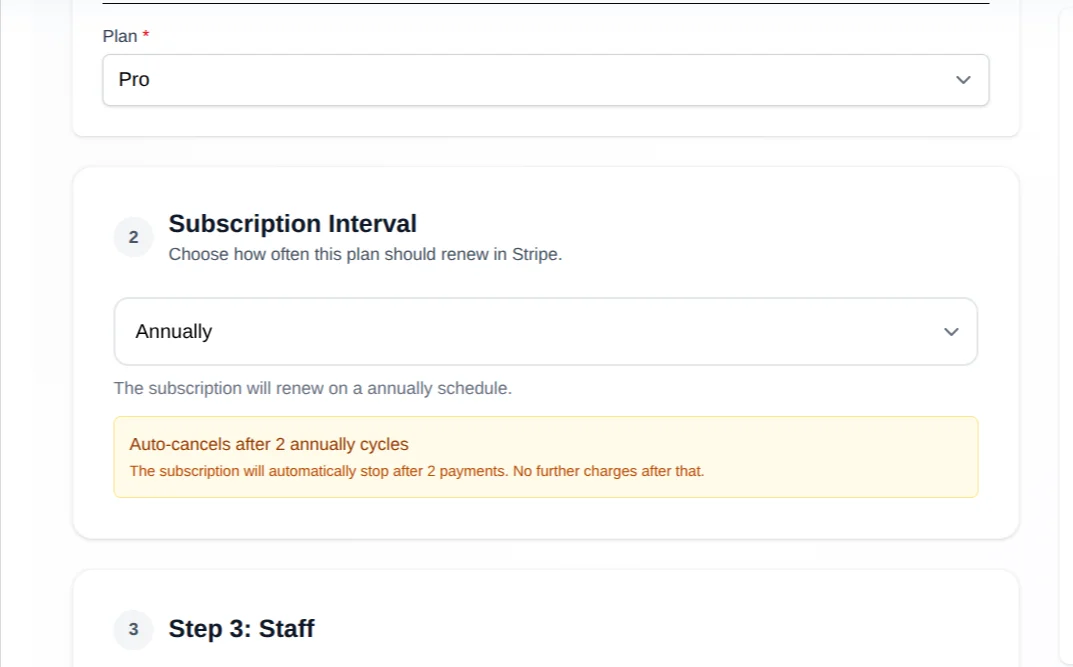Open the Annually interval dropdown
Viewport: 1073px width, 667px height.
tap(545, 332)
